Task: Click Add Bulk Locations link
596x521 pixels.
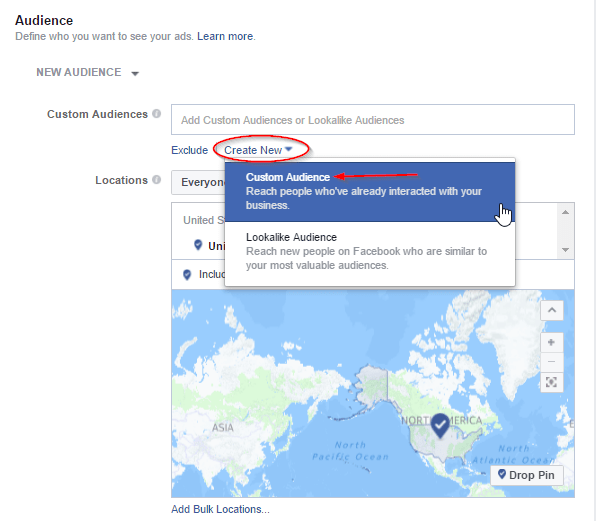Action: (220, 509)
